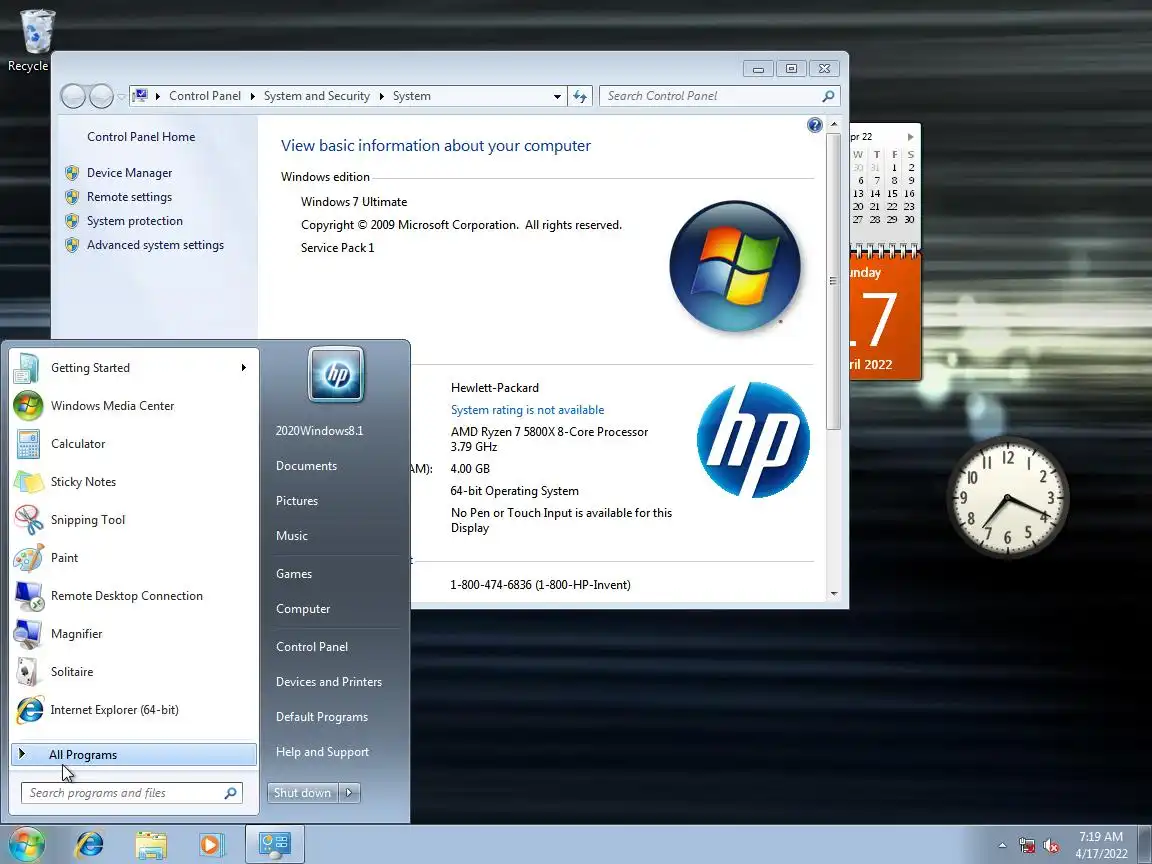Image resolution: width=1152 pixels, height=864 pixels.
Task: Open Music from Start menu
Action: [x=292, y=536]
